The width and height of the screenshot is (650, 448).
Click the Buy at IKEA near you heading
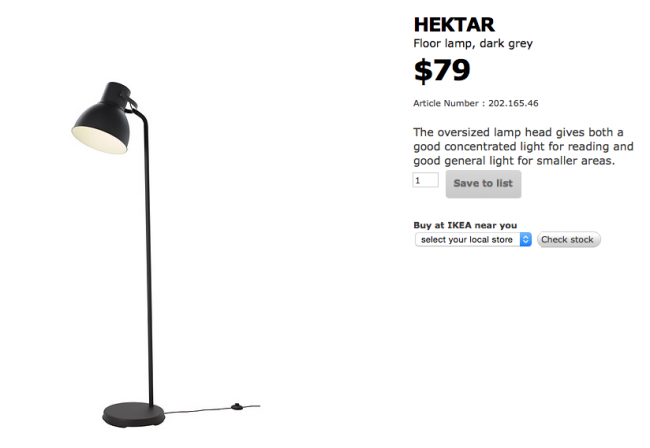point(465,225)
